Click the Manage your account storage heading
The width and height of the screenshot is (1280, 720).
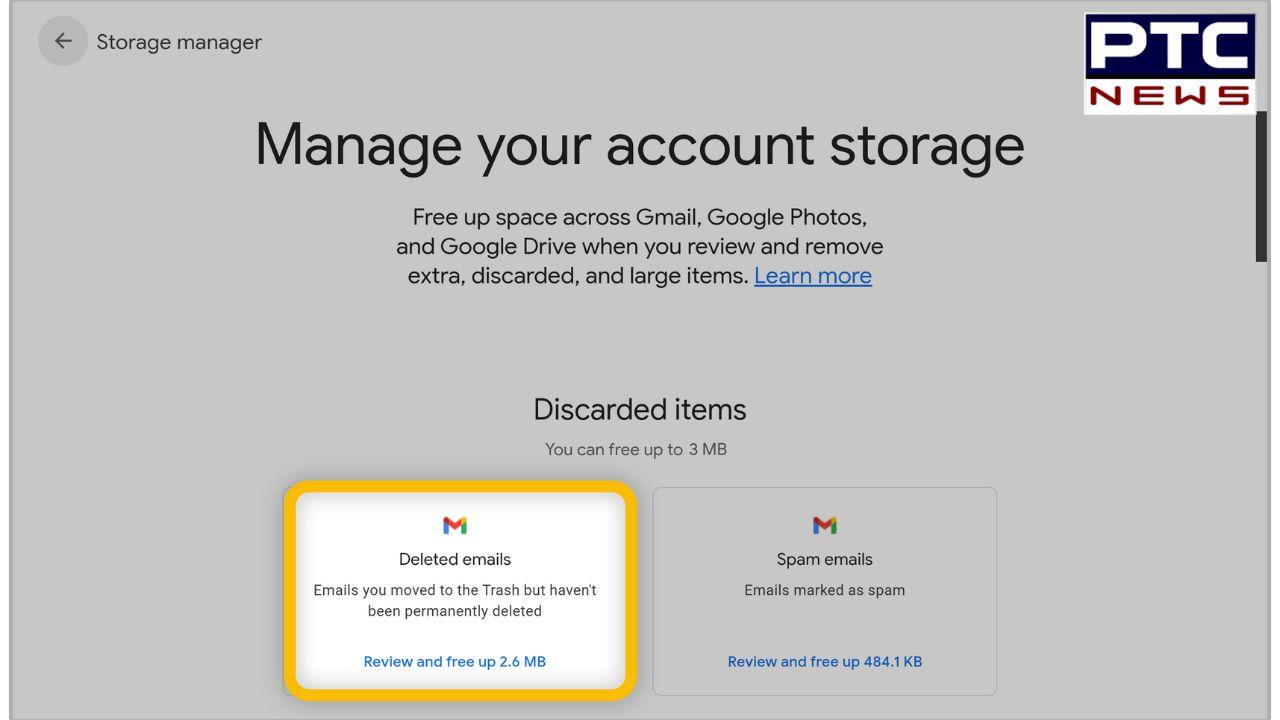coord(640,144)
